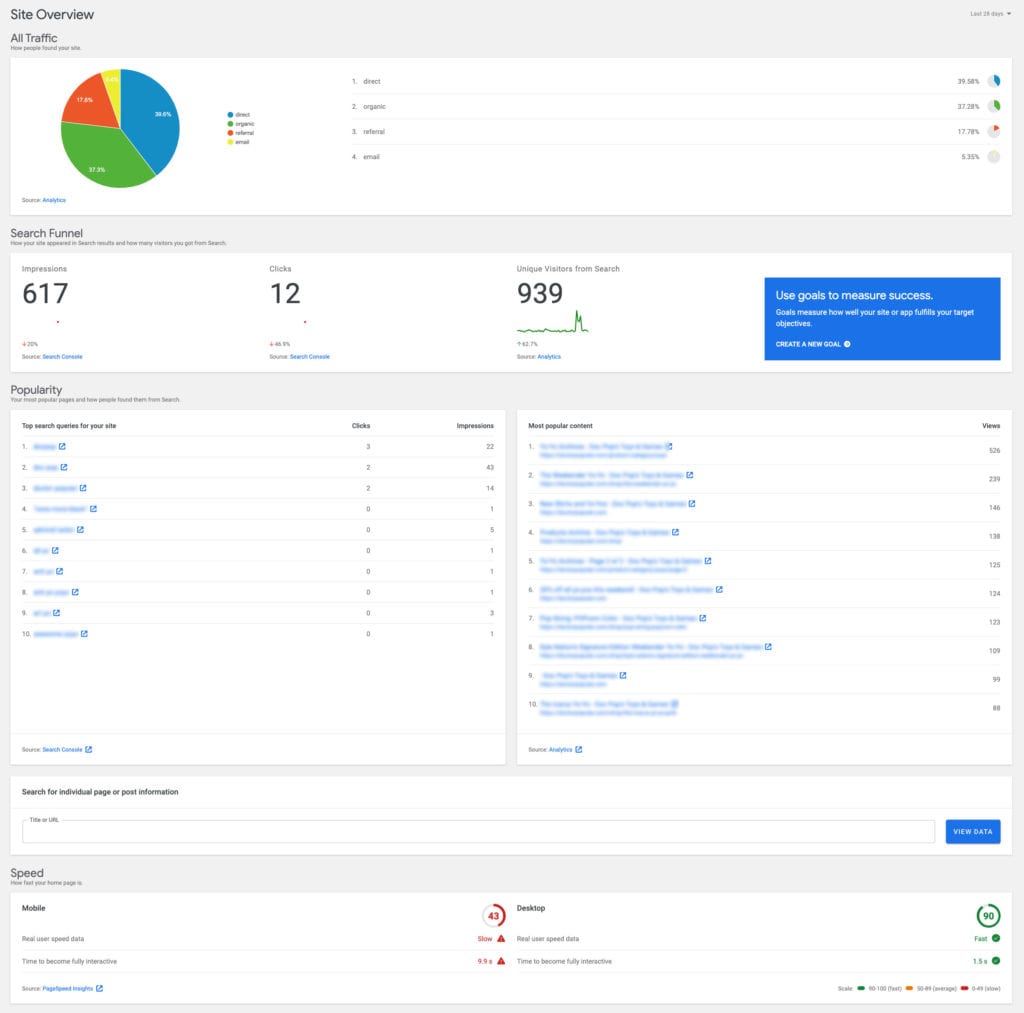Expand the external link icon on first search query
The height and width of the screenshot is (1013, 1024).
[x=63, y=446]
